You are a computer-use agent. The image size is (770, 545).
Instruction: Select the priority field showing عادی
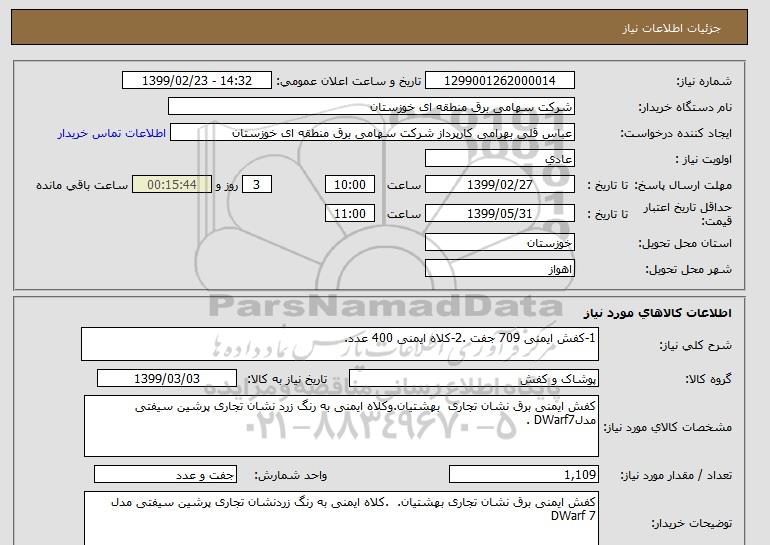(501, 158)
